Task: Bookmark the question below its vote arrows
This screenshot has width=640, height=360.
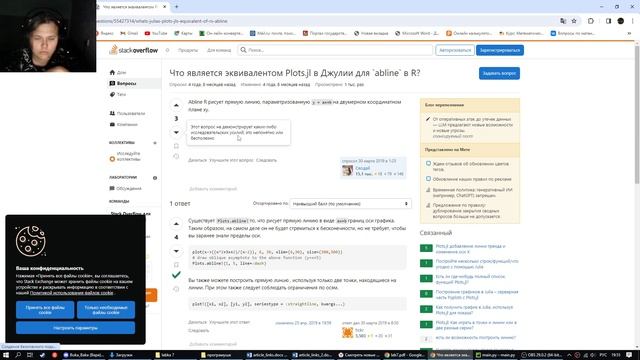Action: click(176, 146)
